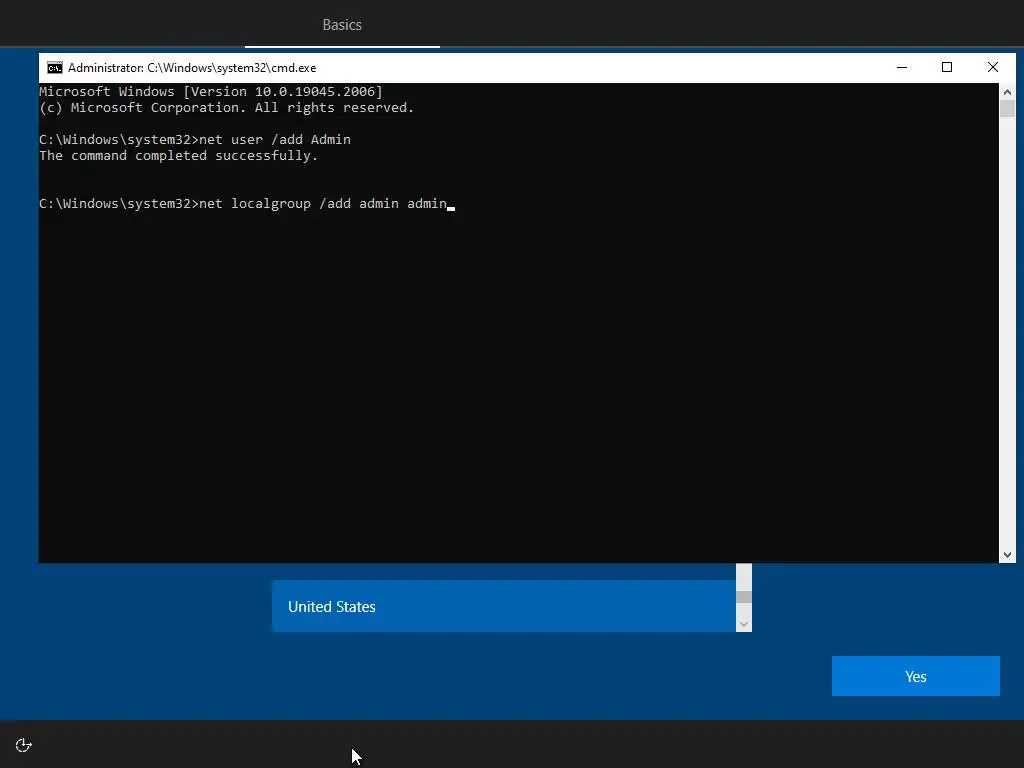Select United States in the region list
The width and height of the screenshot is (1024, 768).
pos(504,606)
